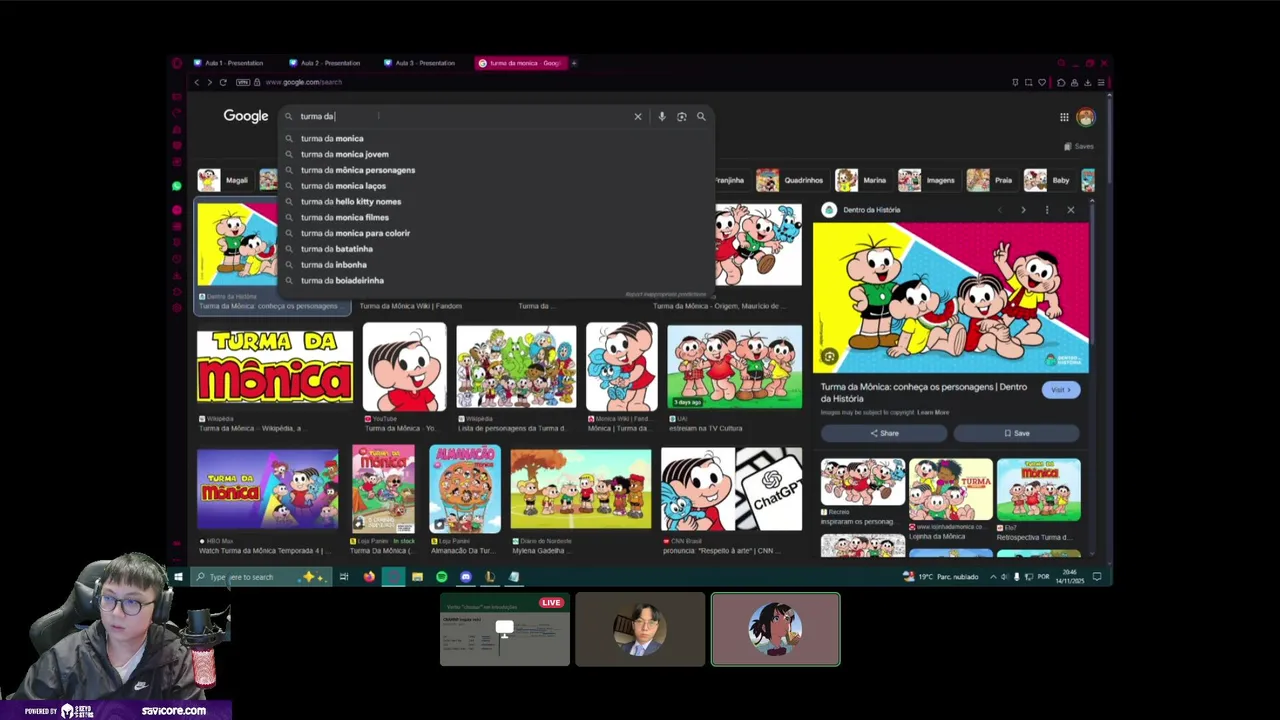
Task: Filter images by the Praia chip
Action: (x=992, y=180)
